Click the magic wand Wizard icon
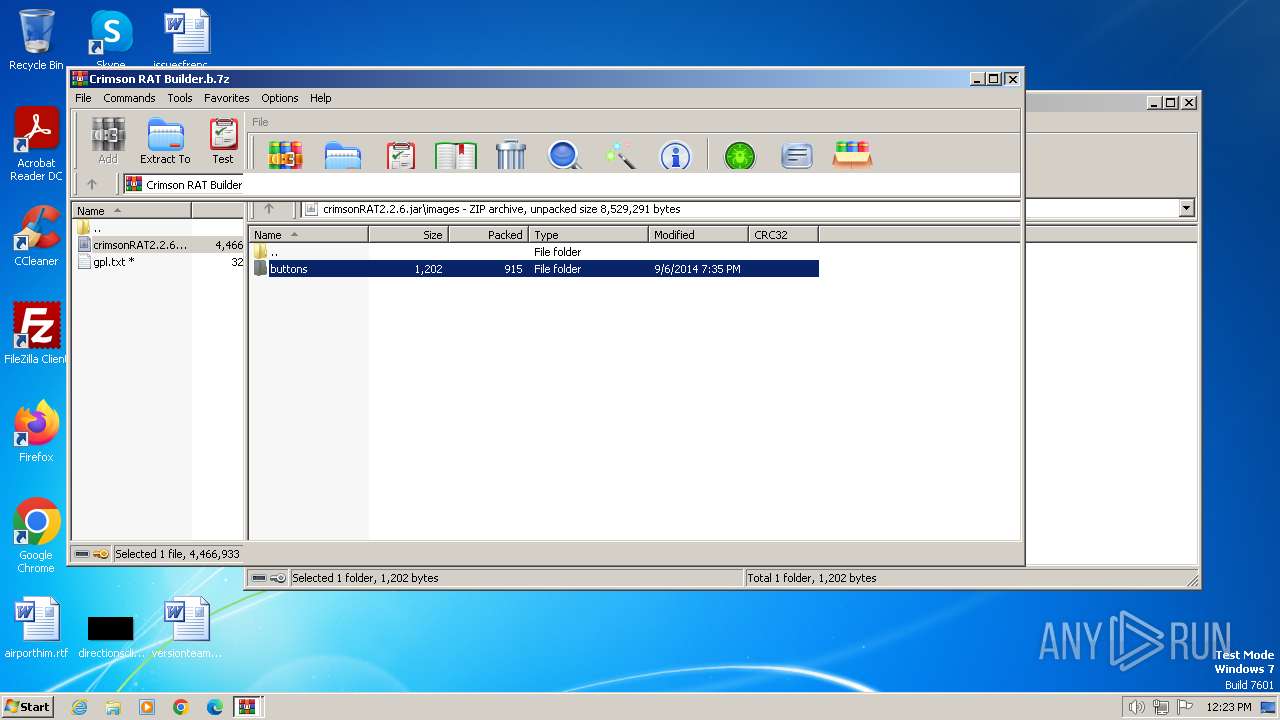1280x720 pixels. 621,155
